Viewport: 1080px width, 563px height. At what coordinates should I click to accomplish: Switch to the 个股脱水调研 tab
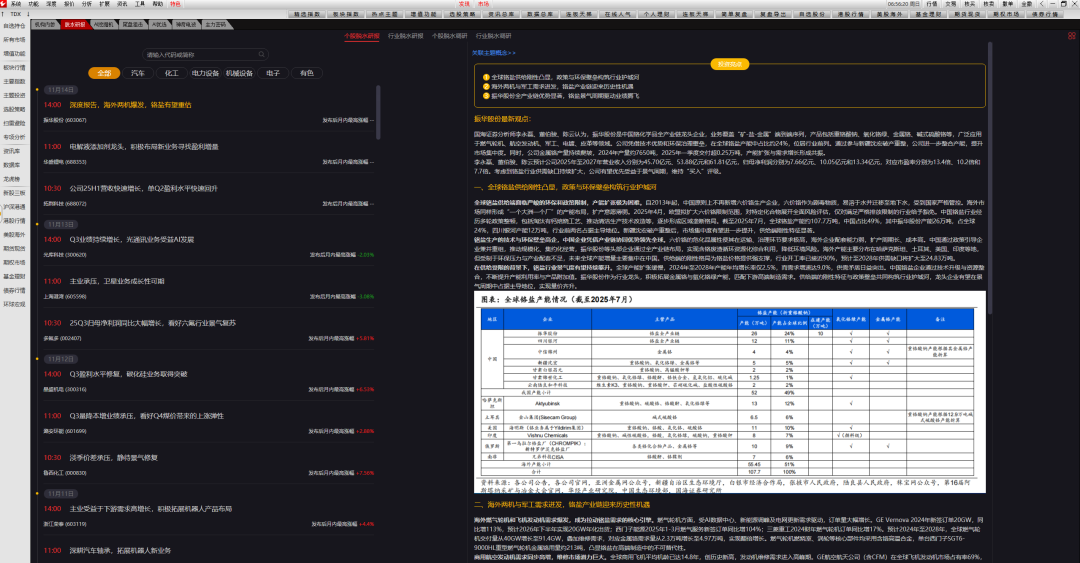(x=450, y=35)
